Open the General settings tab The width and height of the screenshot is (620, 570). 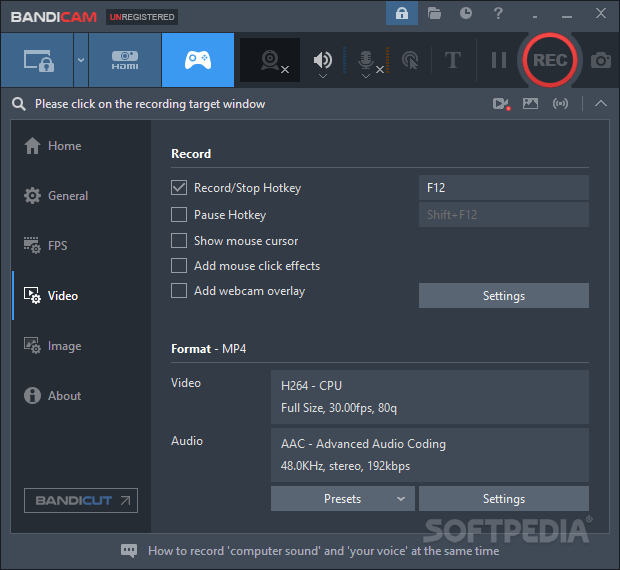[56, 196]
